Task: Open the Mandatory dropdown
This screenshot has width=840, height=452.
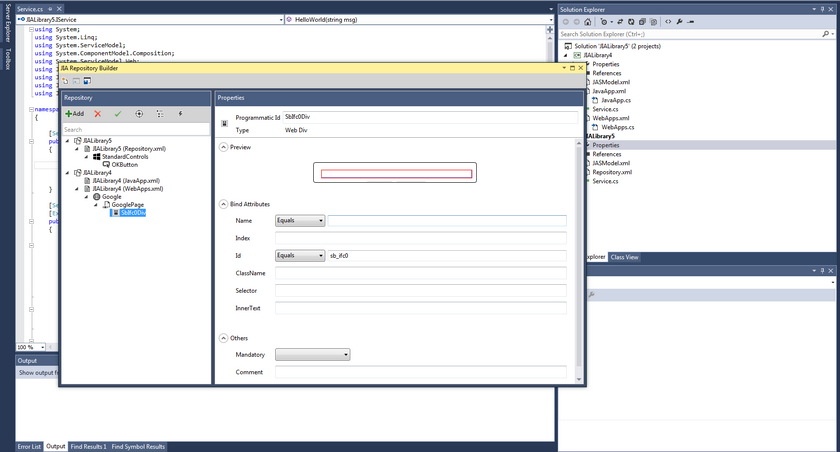Action: point(312,355)
